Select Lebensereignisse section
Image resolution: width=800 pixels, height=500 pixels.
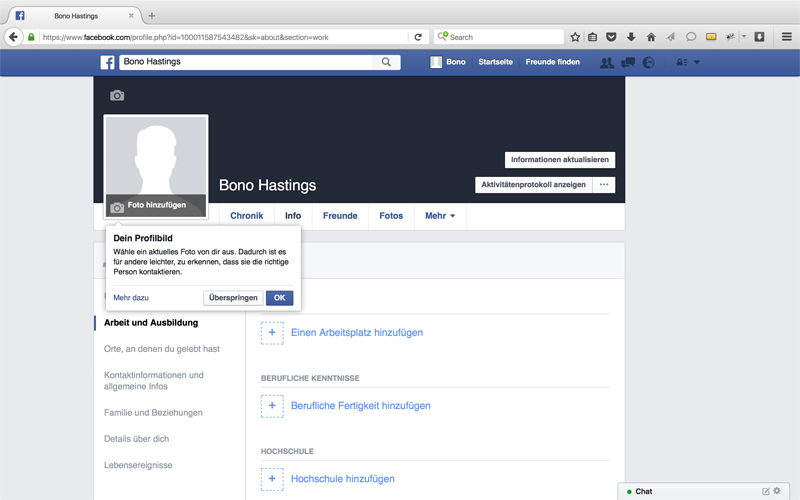(138, 465)
